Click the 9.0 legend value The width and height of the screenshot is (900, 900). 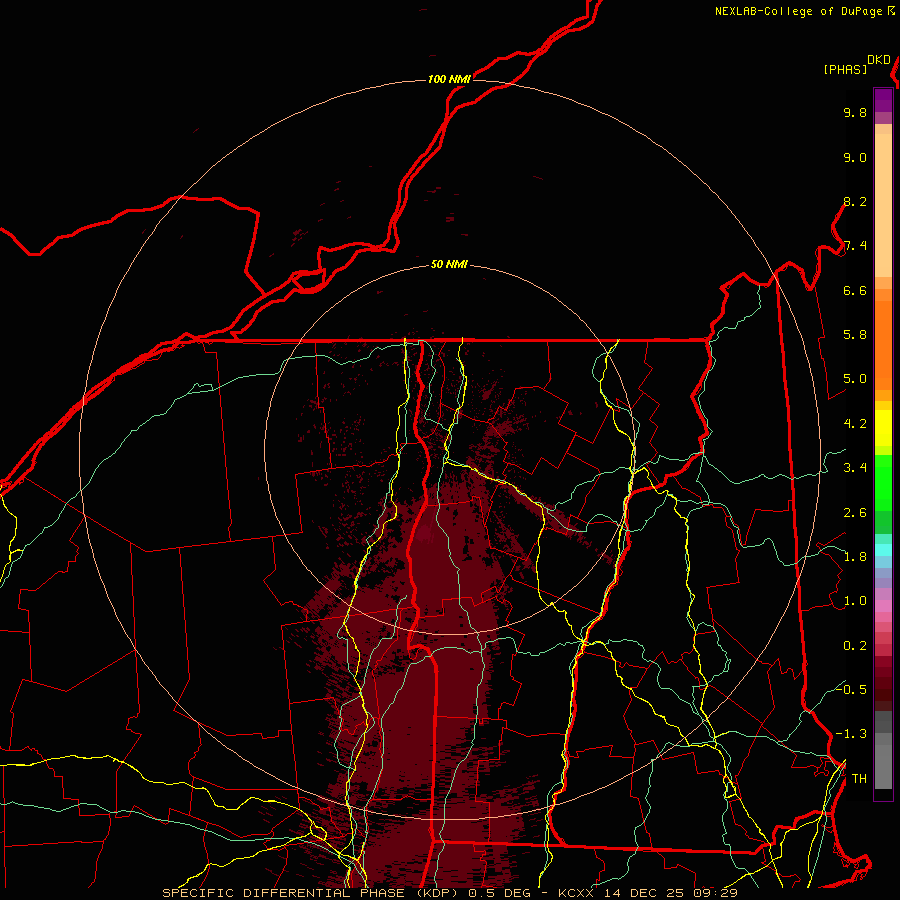855,157
